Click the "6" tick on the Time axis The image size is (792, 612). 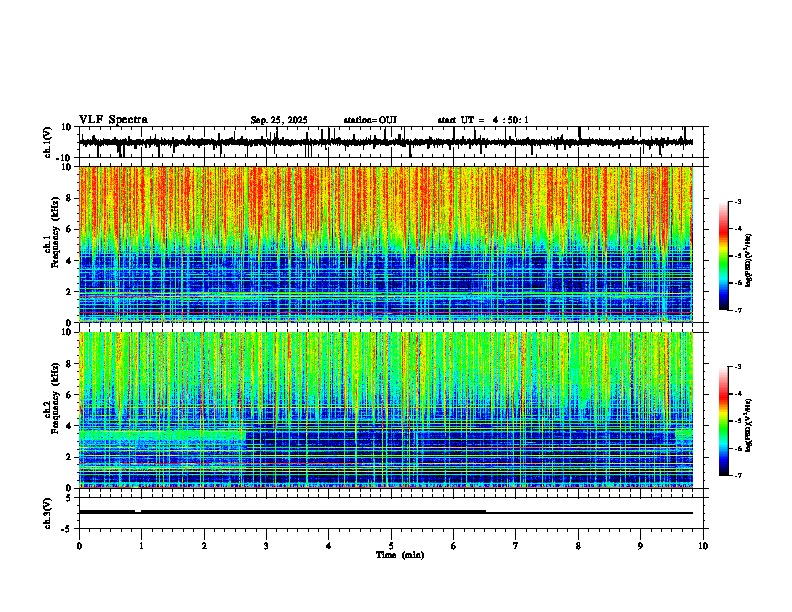[454, 546]
